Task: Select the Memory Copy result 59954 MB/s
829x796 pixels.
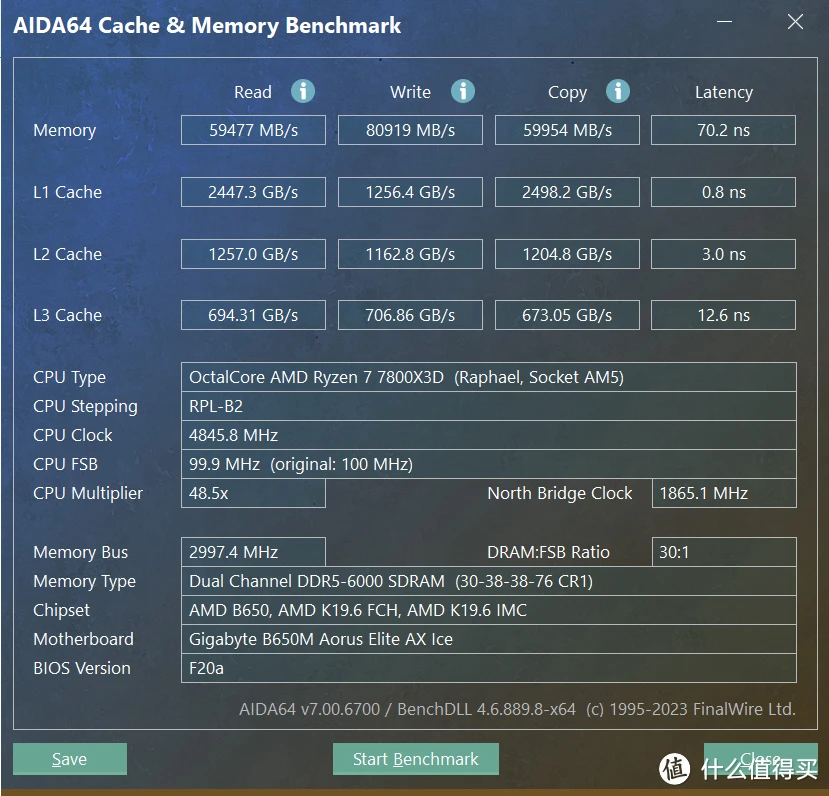Action: pyautogui.click(x=567, y=130)
